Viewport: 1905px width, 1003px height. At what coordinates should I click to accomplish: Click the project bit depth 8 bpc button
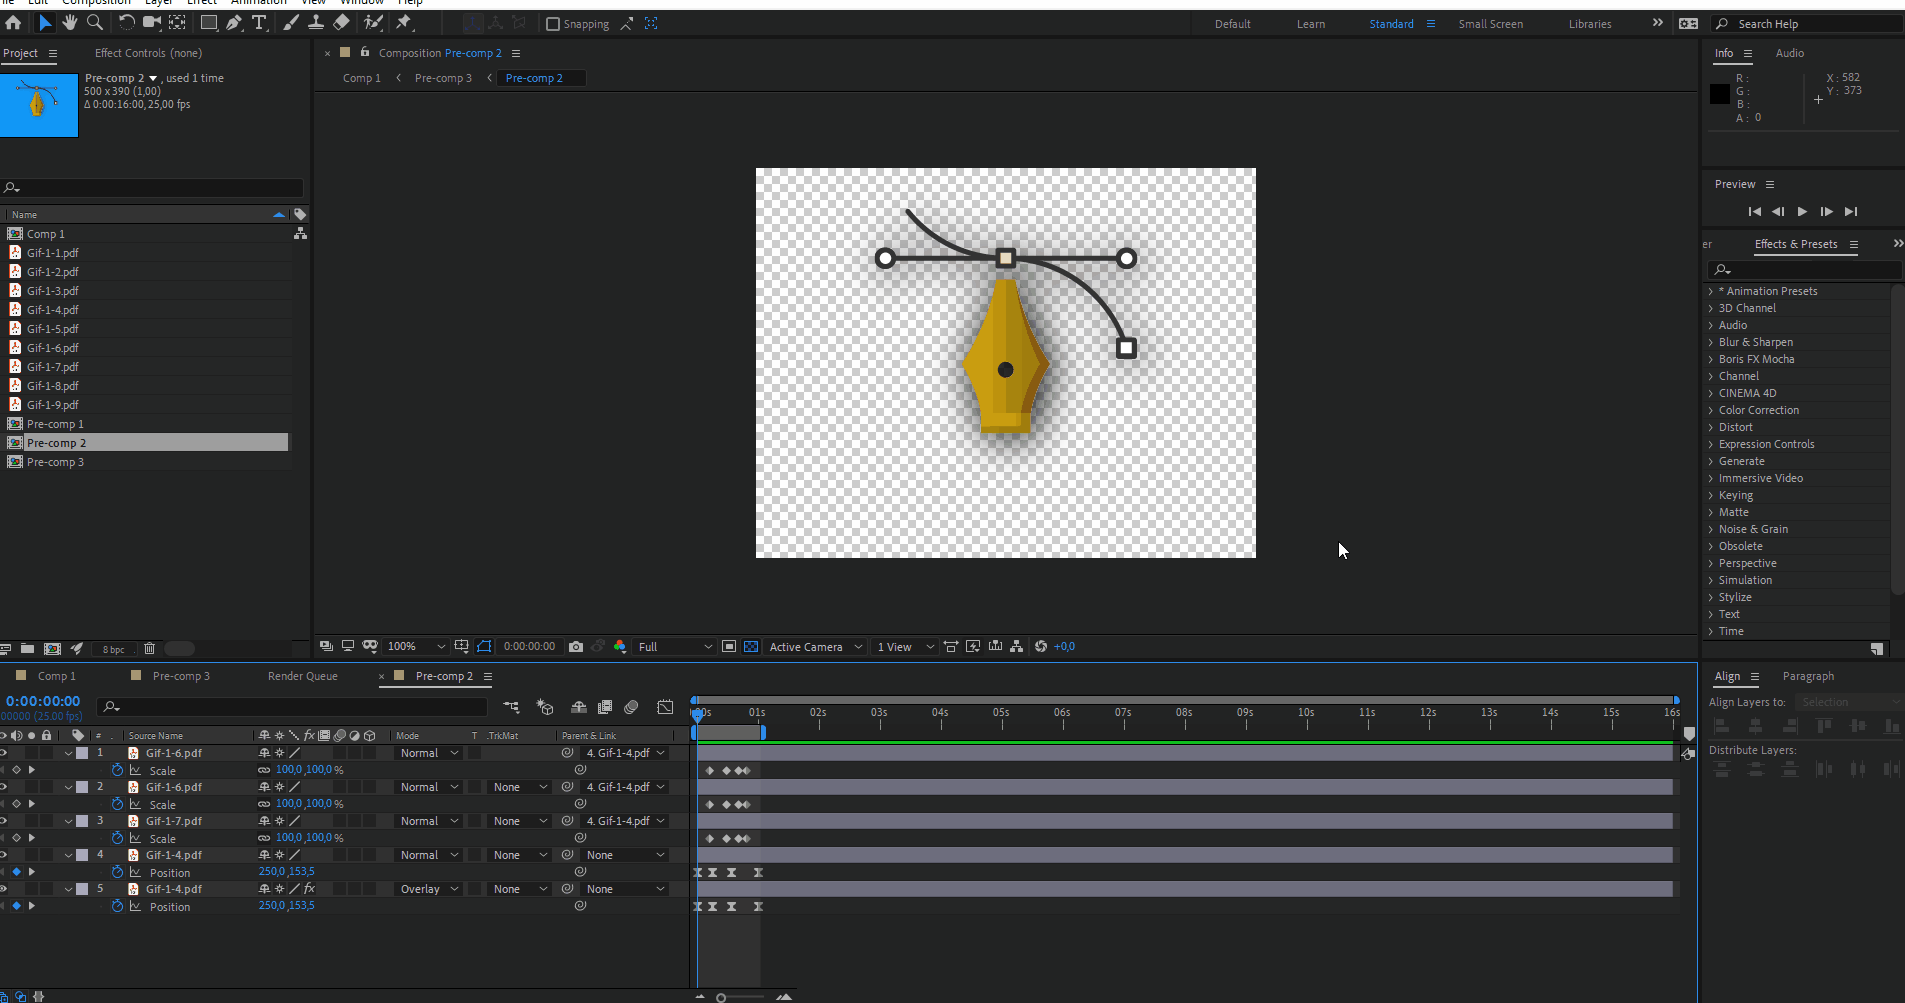[x=114, y=649]
